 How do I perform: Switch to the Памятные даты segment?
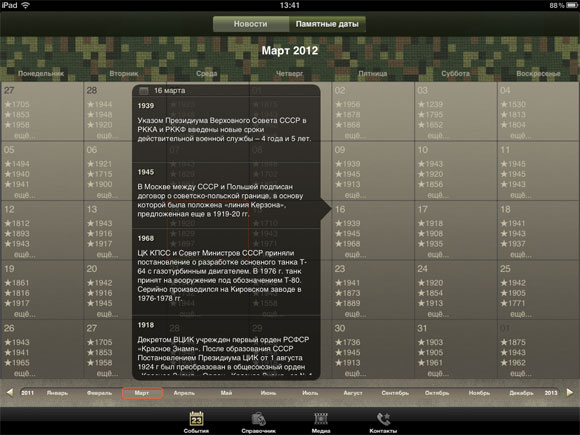327,24
